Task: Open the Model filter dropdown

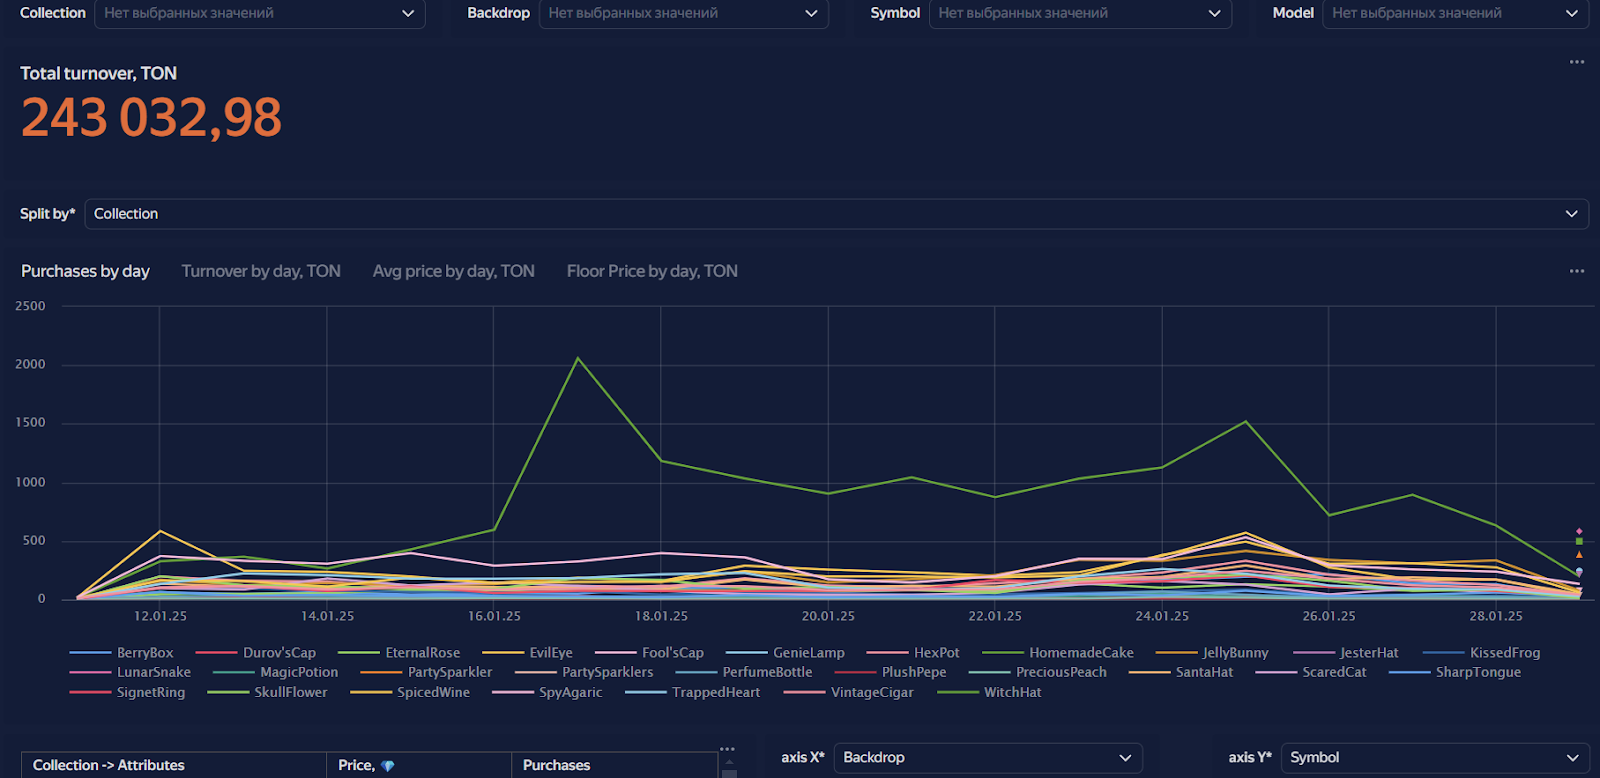Action: (1455, 13)
